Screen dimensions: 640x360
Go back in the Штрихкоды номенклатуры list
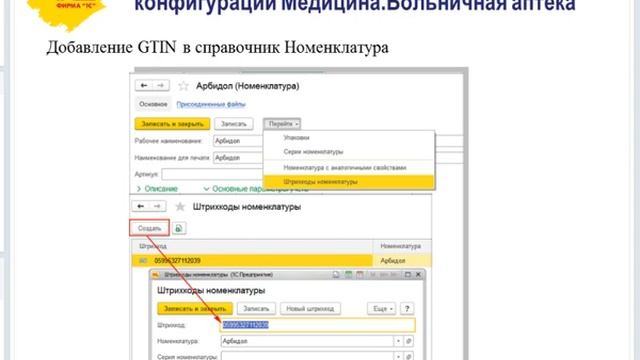coord(140,207)
